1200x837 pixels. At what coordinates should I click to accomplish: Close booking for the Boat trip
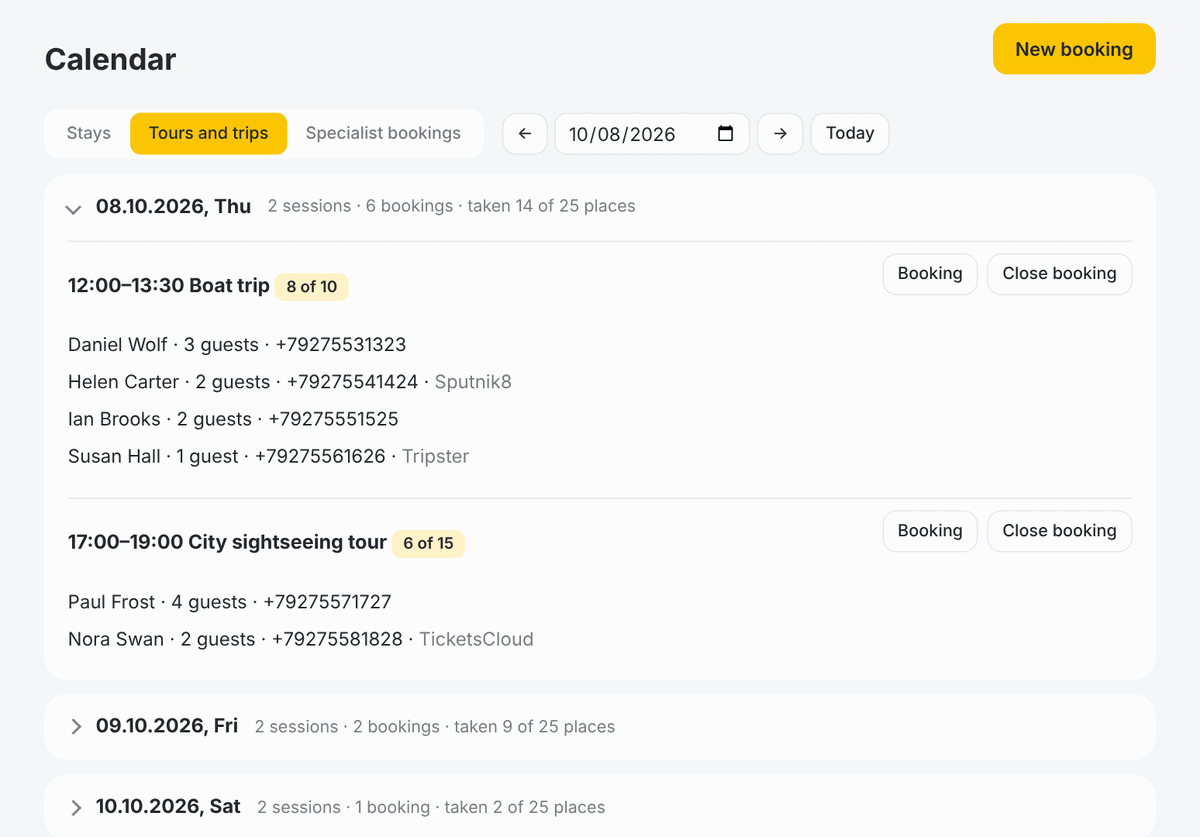tap(1059, 274)
